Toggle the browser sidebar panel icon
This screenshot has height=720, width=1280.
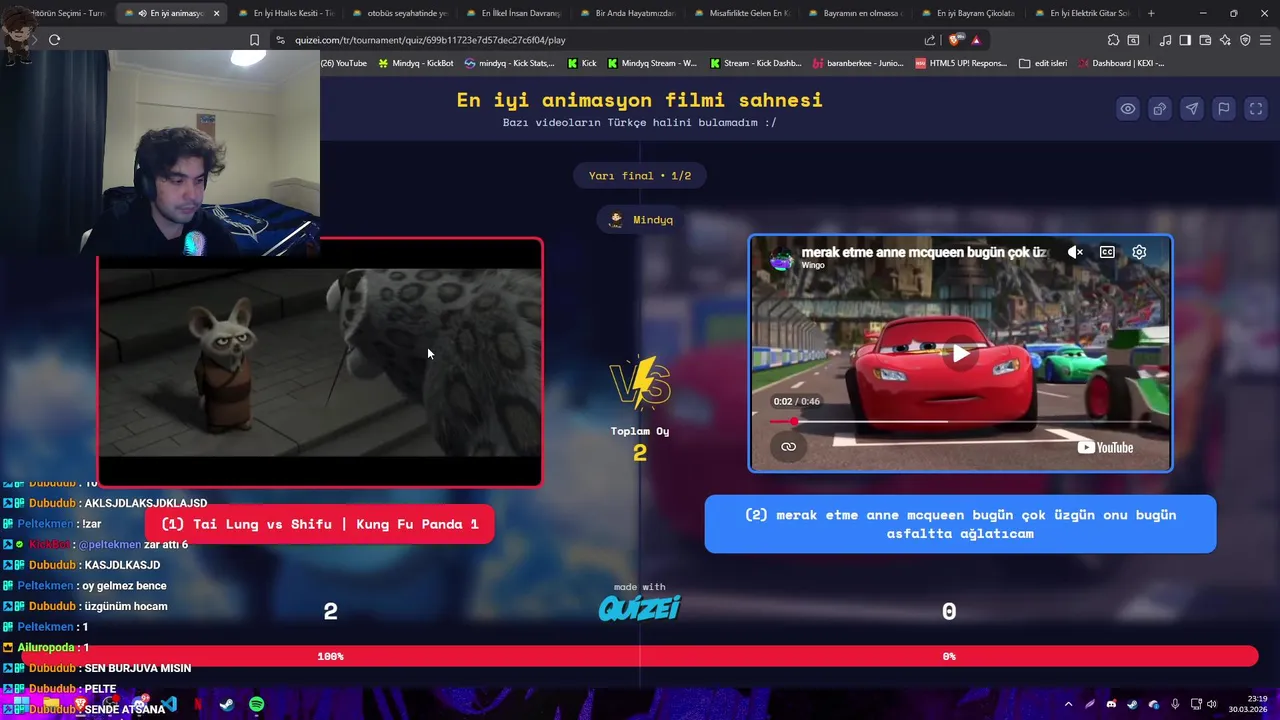coord(1185,40)
